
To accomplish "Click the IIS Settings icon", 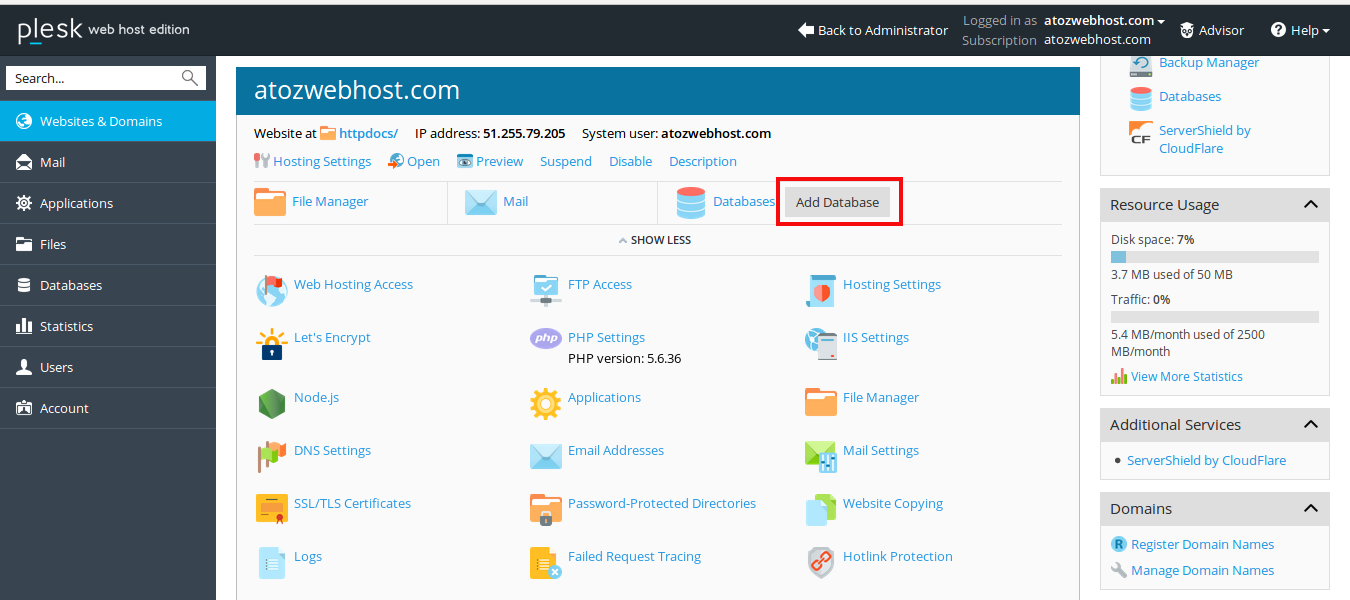I will coord(821,344).
